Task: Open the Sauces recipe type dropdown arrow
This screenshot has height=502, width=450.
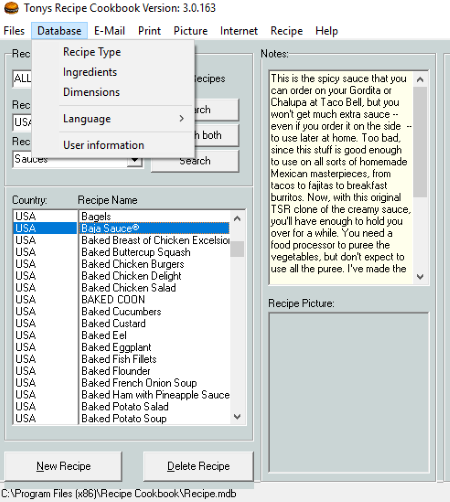Action: pyautogui.click(x=135, y=161)
